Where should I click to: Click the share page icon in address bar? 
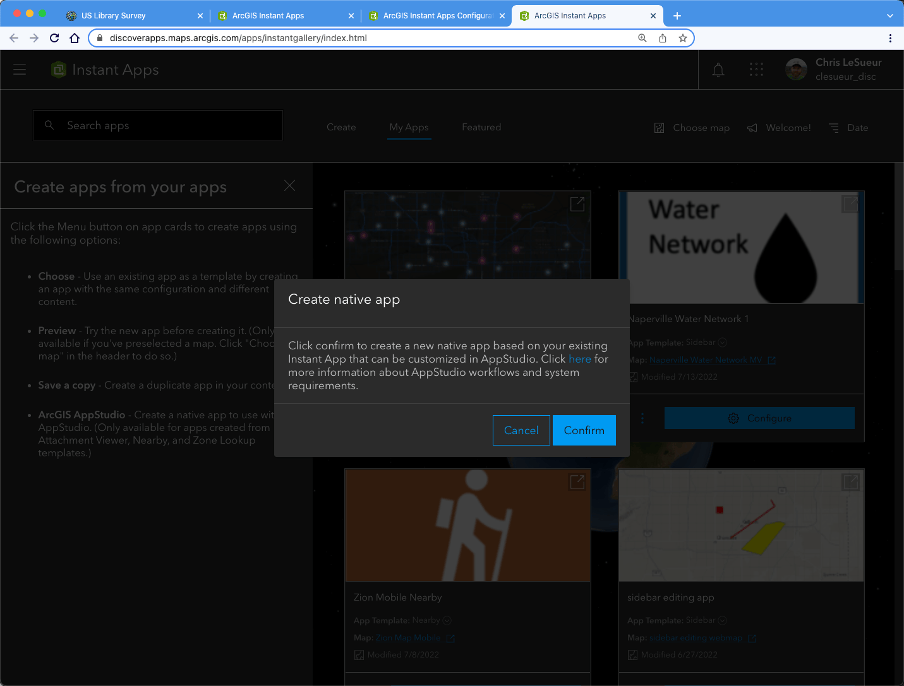click(662, 38)
